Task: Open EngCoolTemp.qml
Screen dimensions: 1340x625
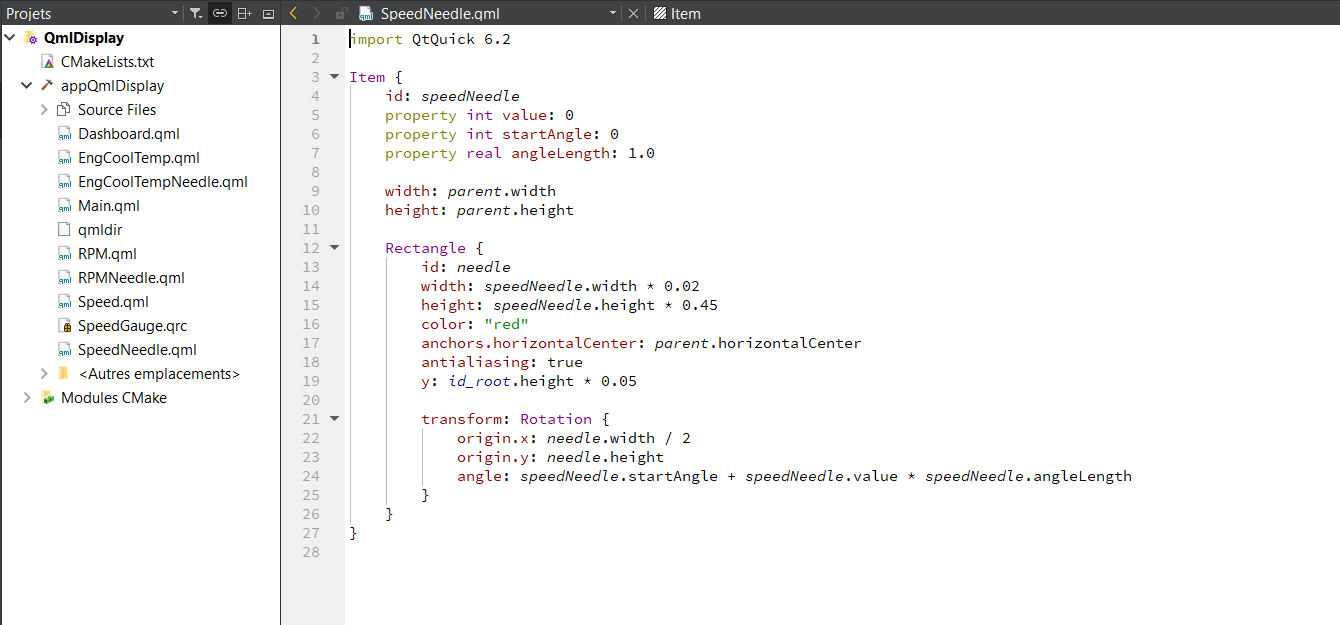Action: pyautogui.click(x=139, y=158)
